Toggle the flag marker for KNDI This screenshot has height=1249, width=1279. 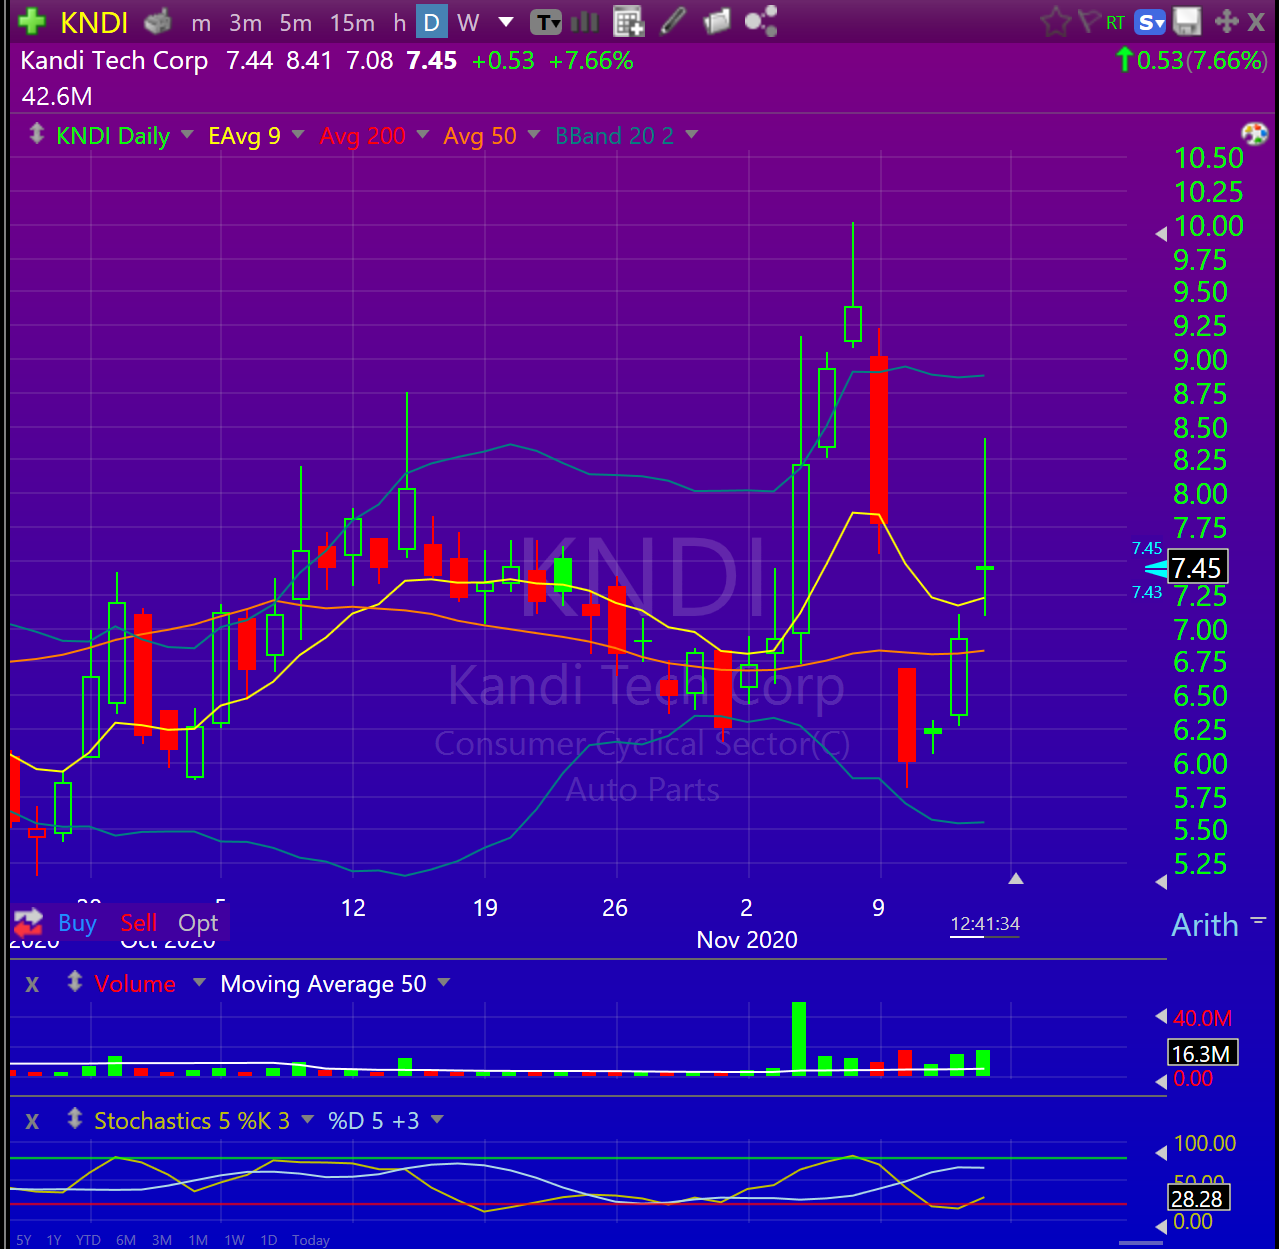pyautogui.click(x=1088, y=21)
